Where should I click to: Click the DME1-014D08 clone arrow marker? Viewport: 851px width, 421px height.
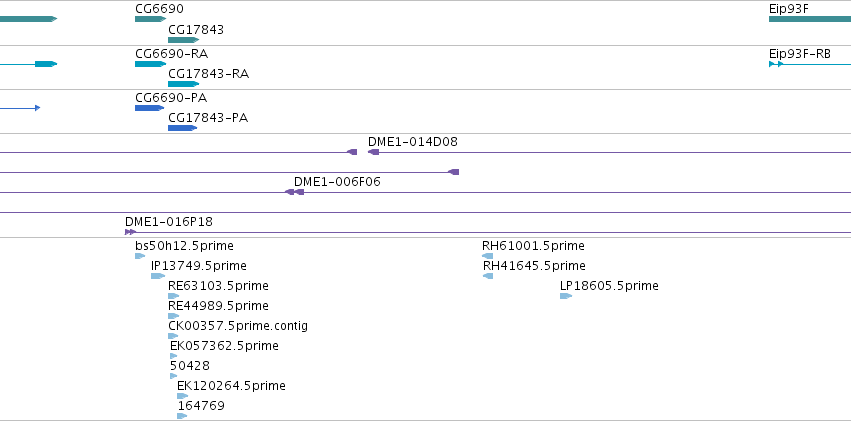tap(373, 152)
